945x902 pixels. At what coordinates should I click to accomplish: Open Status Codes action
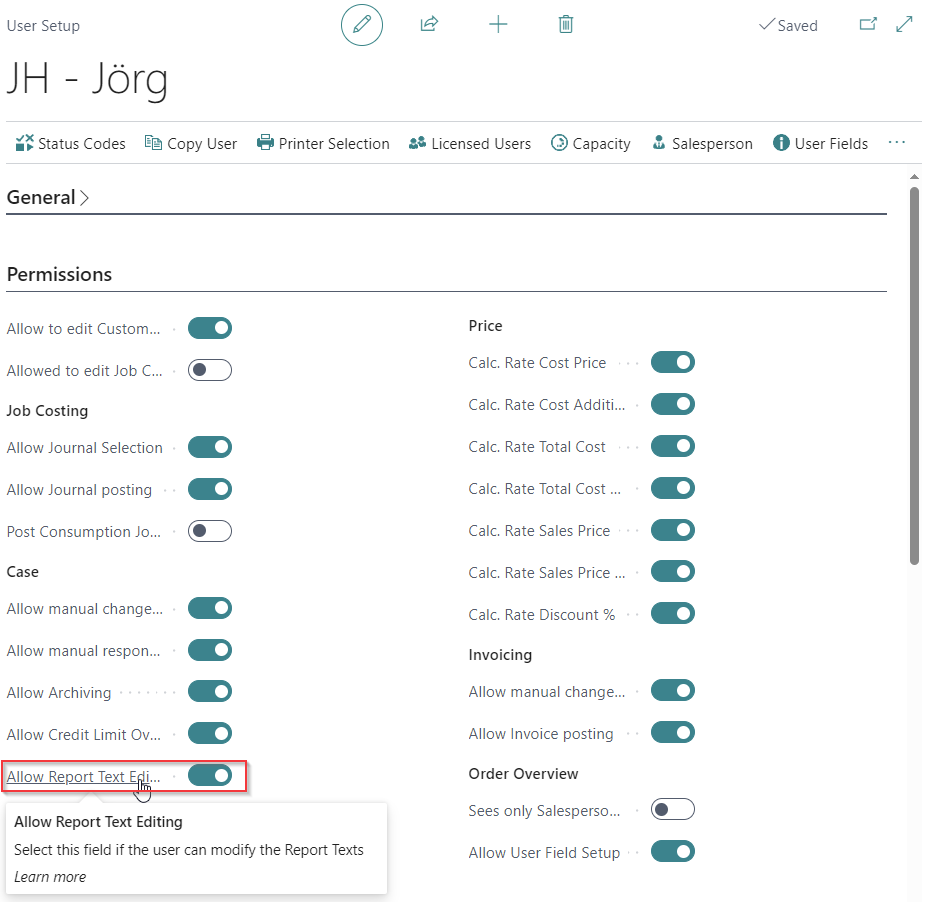71,143
